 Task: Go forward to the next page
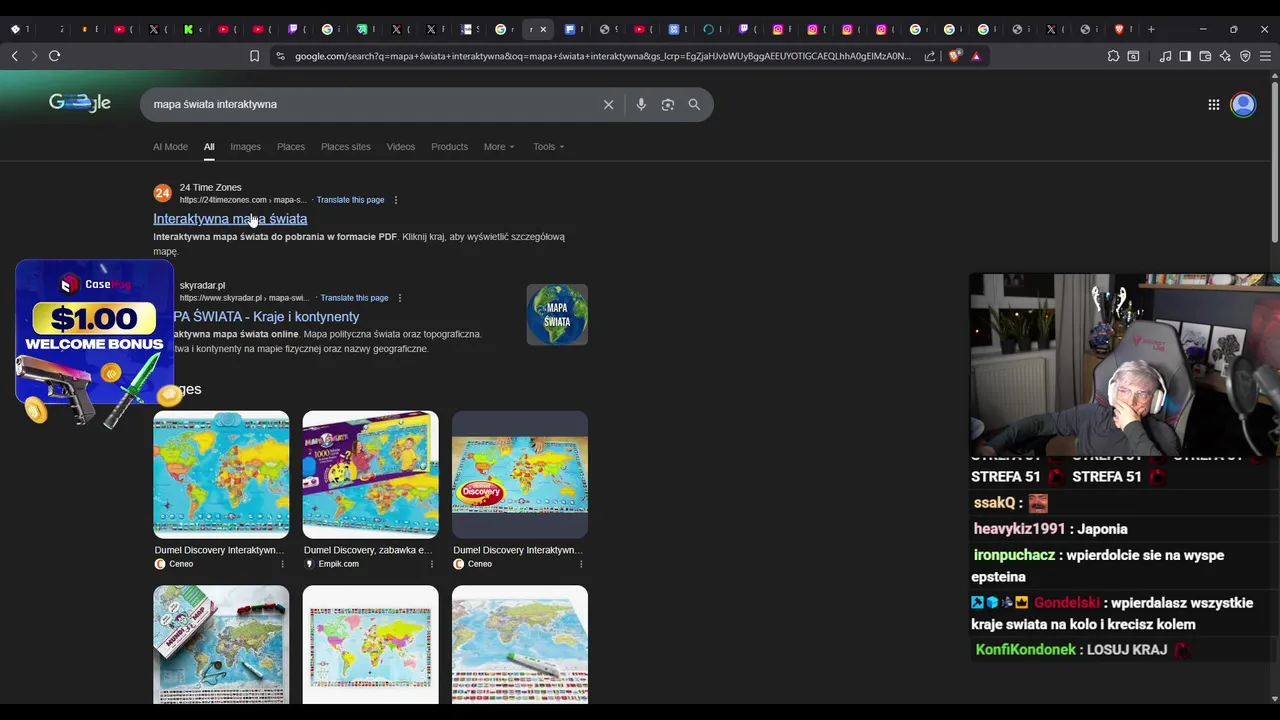pyautogui.click(x=34, y=56)
